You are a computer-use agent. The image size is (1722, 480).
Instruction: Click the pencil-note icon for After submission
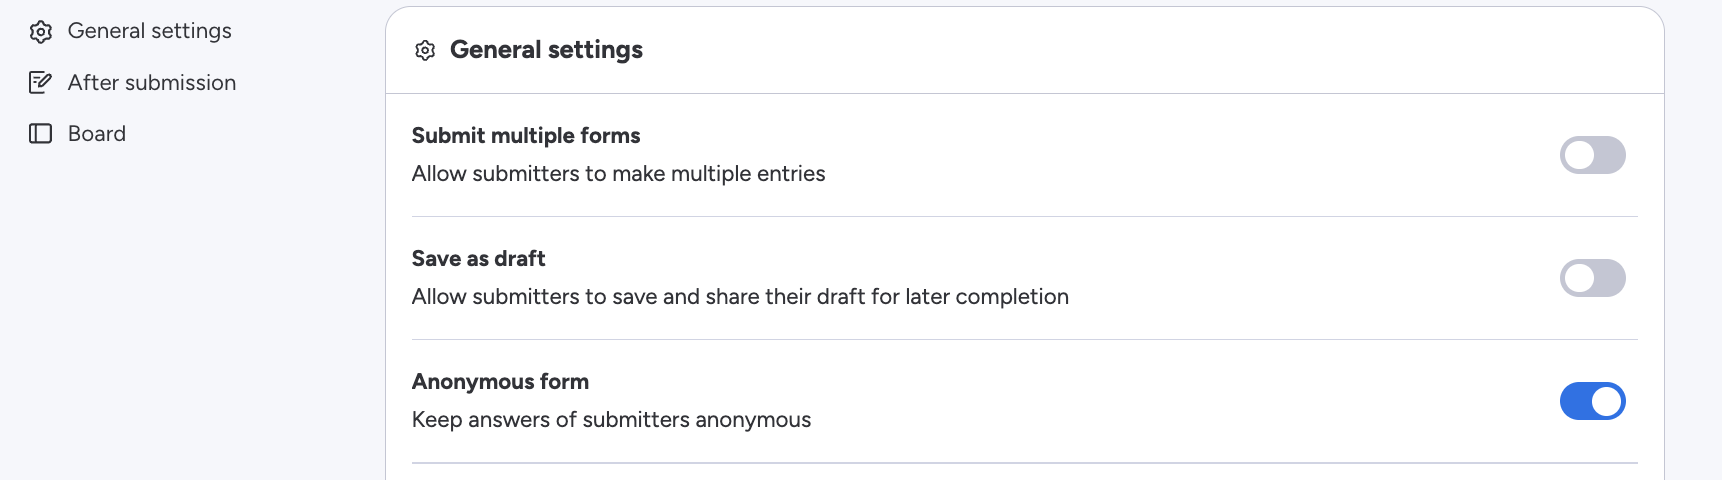coord(40,83)
